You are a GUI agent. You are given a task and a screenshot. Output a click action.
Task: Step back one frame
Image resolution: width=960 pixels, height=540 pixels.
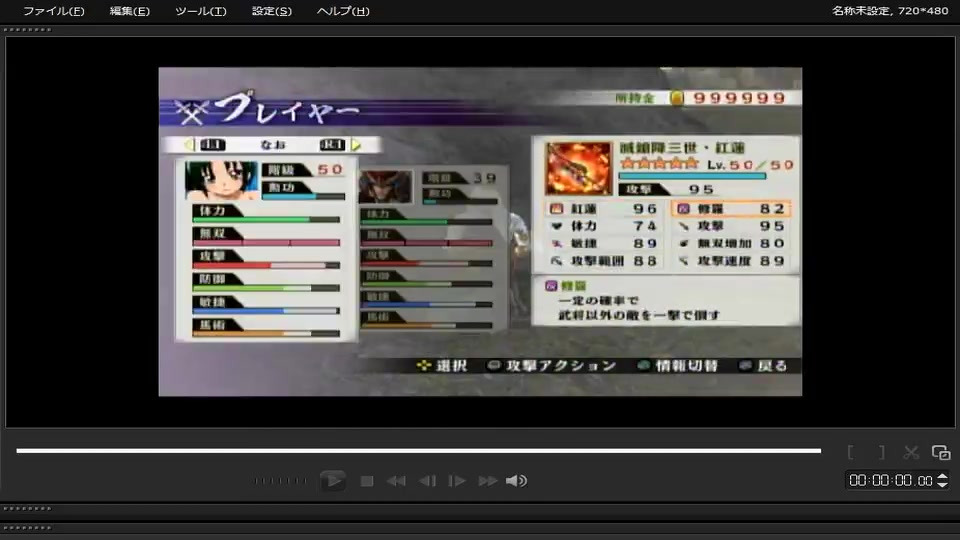427,481
